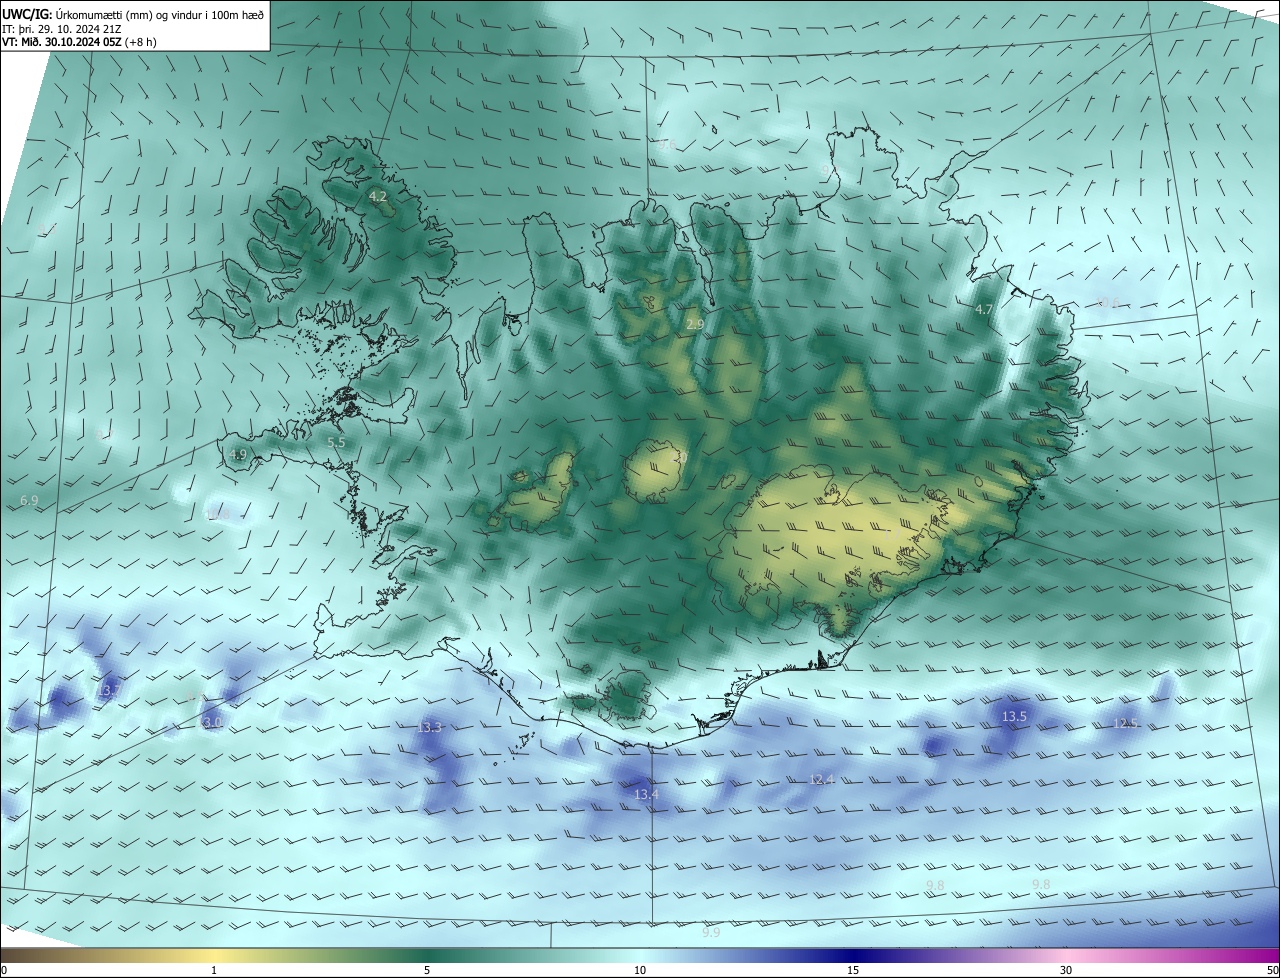Image resolution: width=1280 pixels, height=978 pixels.
Task: Click the 10 tick on the color scale
Action: pos(640,971)
